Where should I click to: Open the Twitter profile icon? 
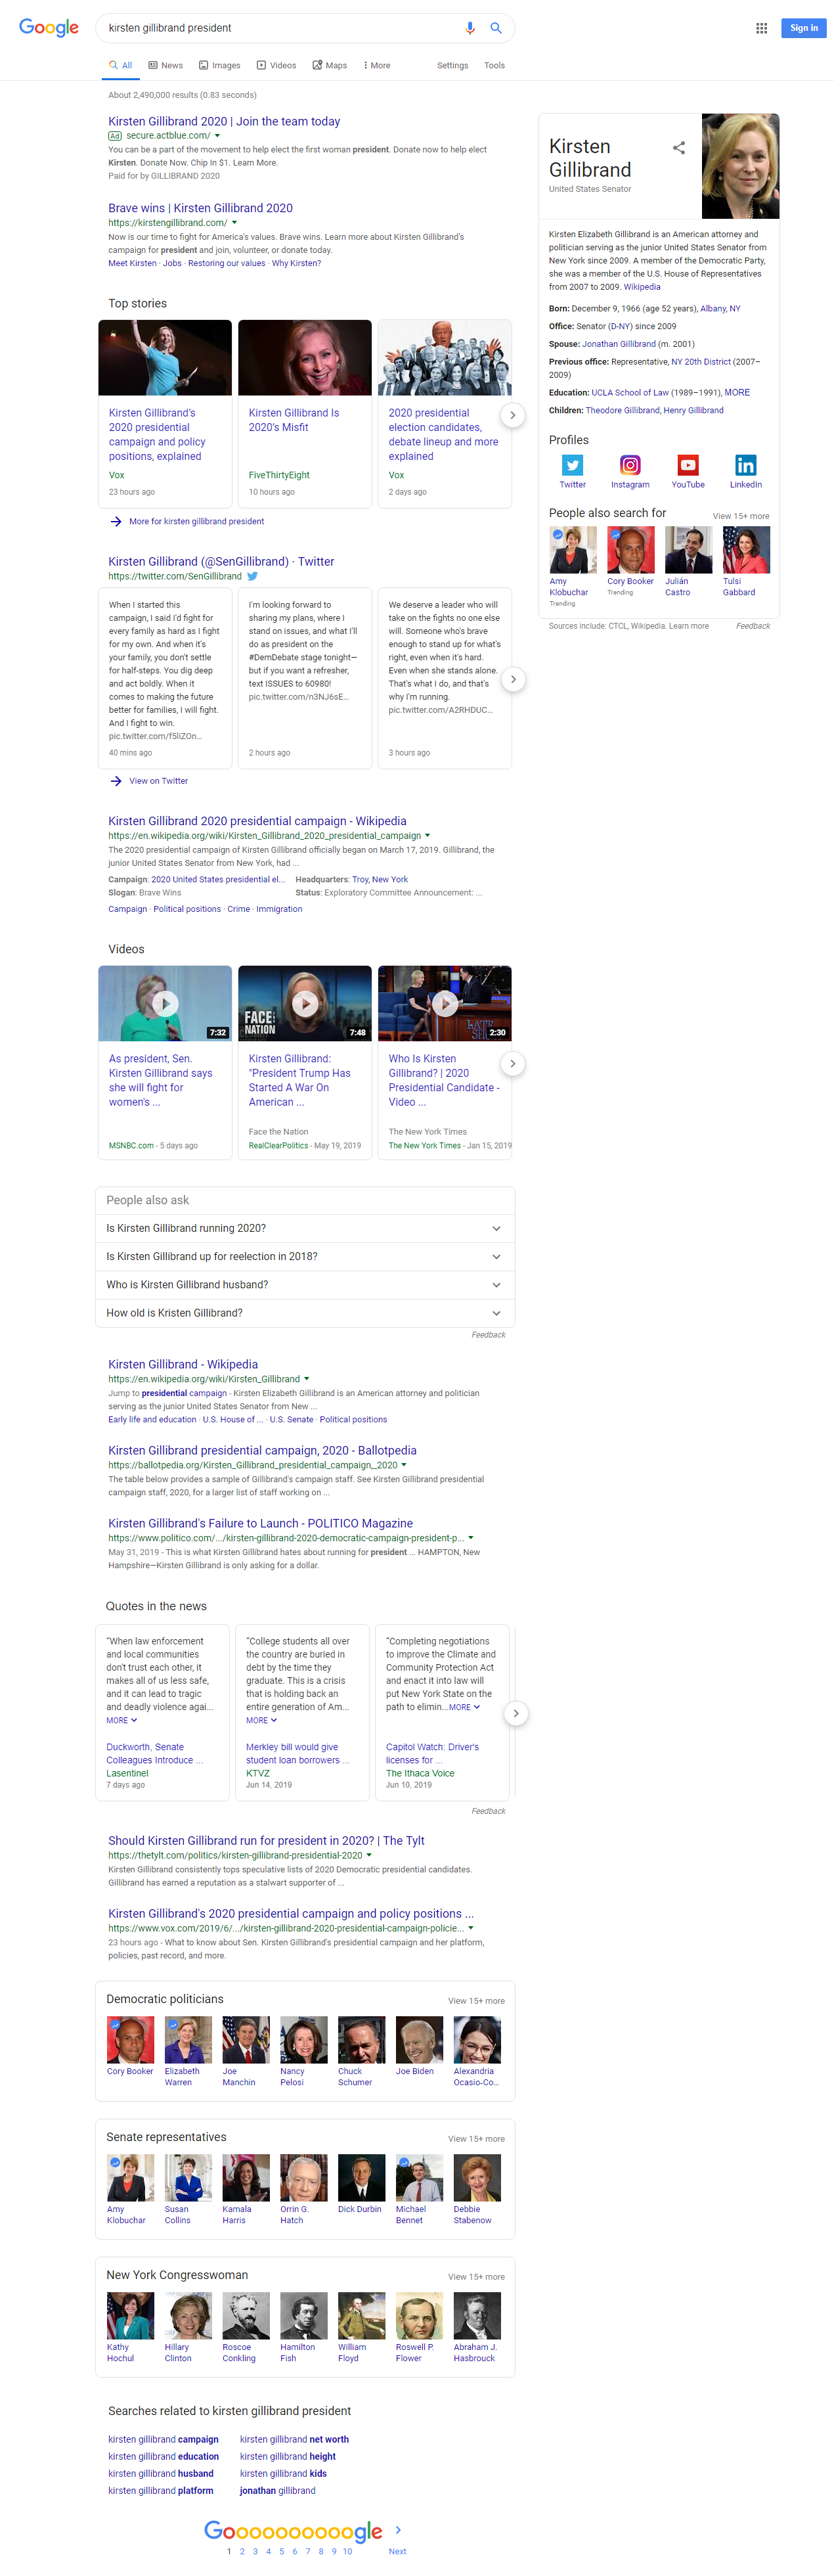(572, 465)
